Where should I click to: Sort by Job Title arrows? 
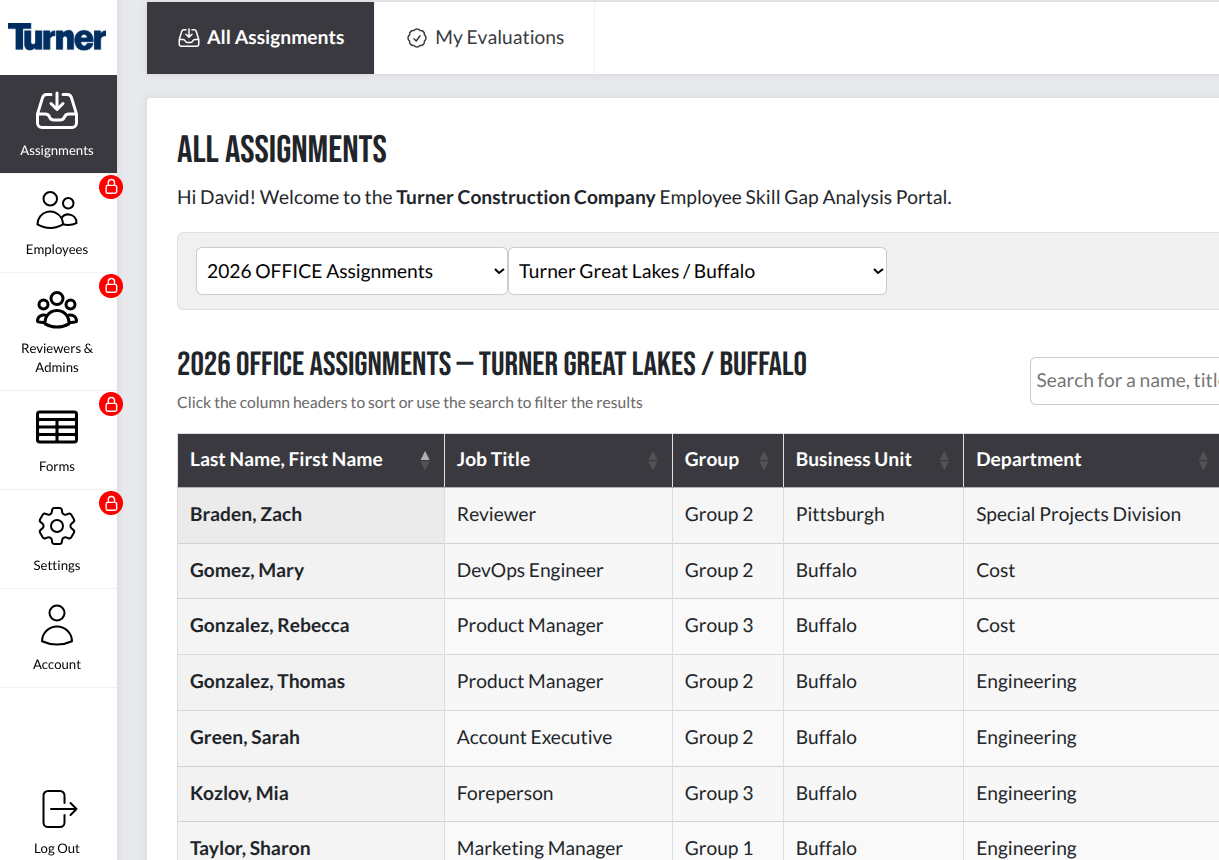653,460
